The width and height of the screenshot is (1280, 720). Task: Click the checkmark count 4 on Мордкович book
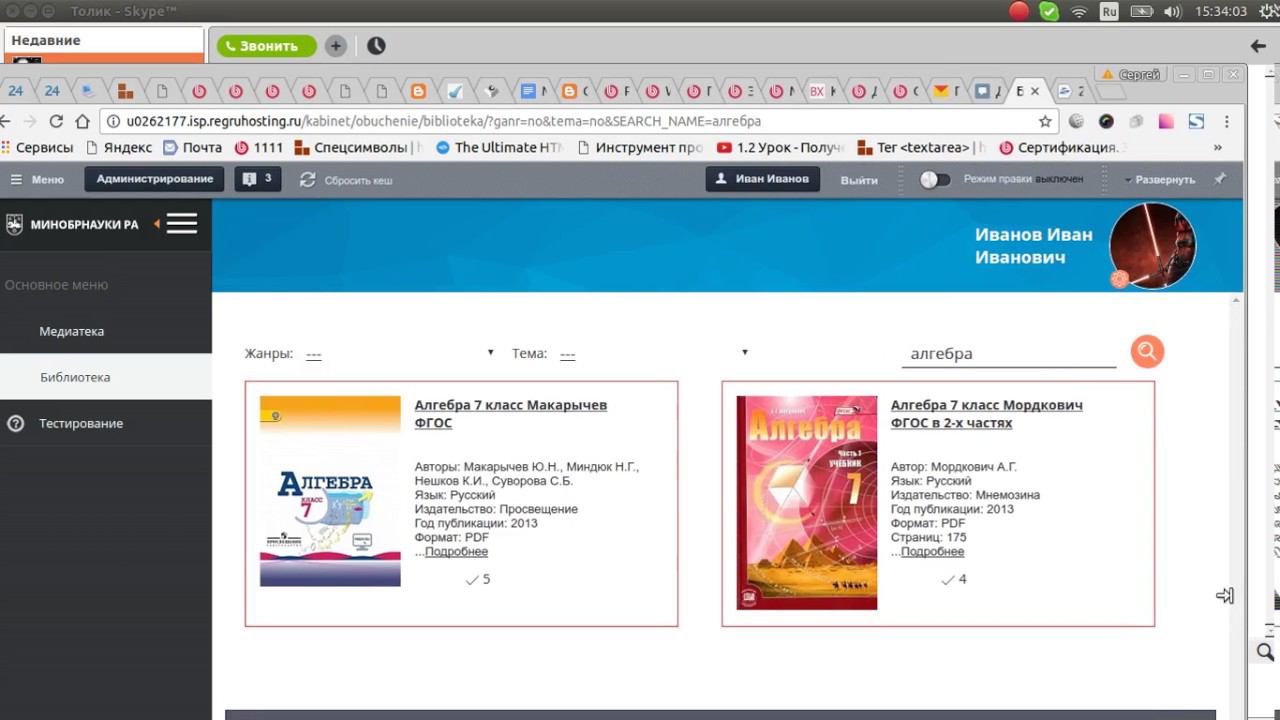point(954,579)
